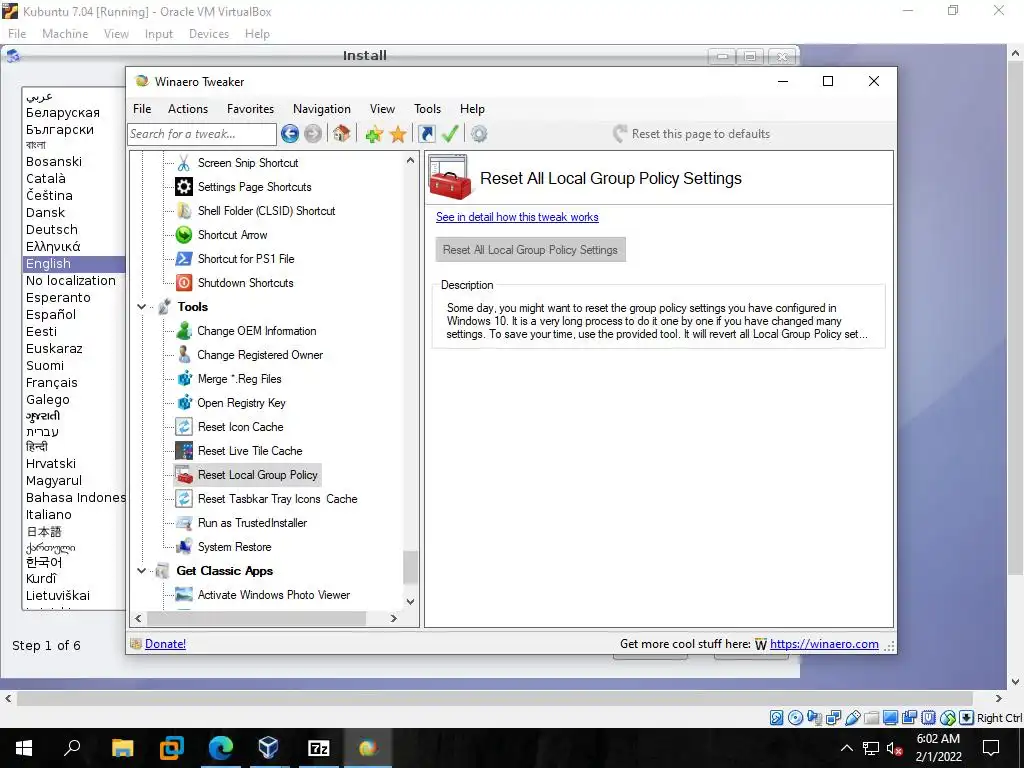Screen dimensions: 1024x768
Task: Click the Forward navigation arrow in the toolbar
Action: tap(313, 134)
